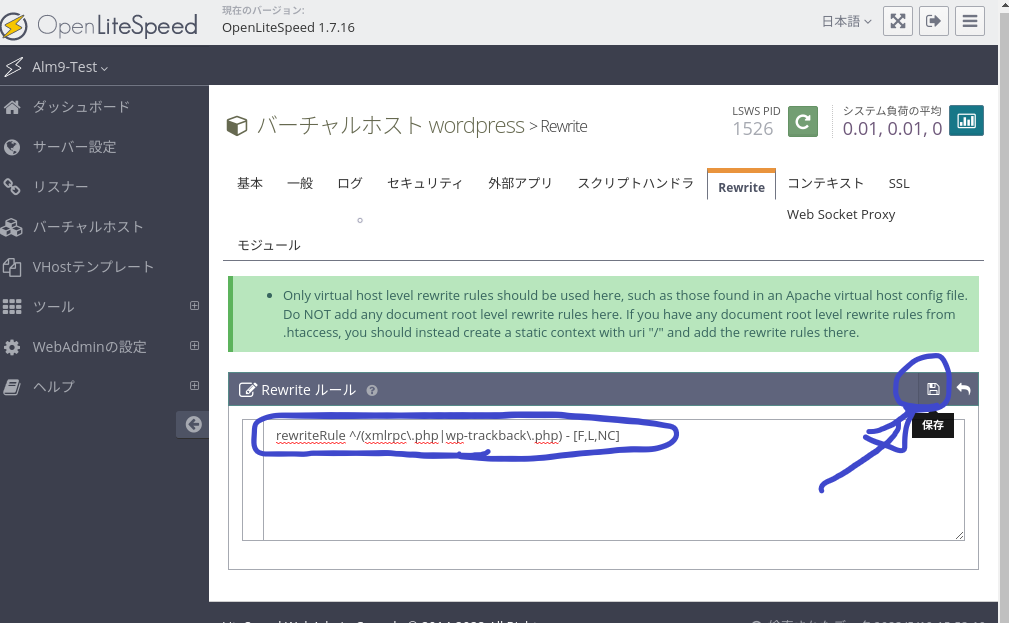
Task: Expand the WebAdminの設定 submenu plus icon
Action: click(x=194, y=346)
